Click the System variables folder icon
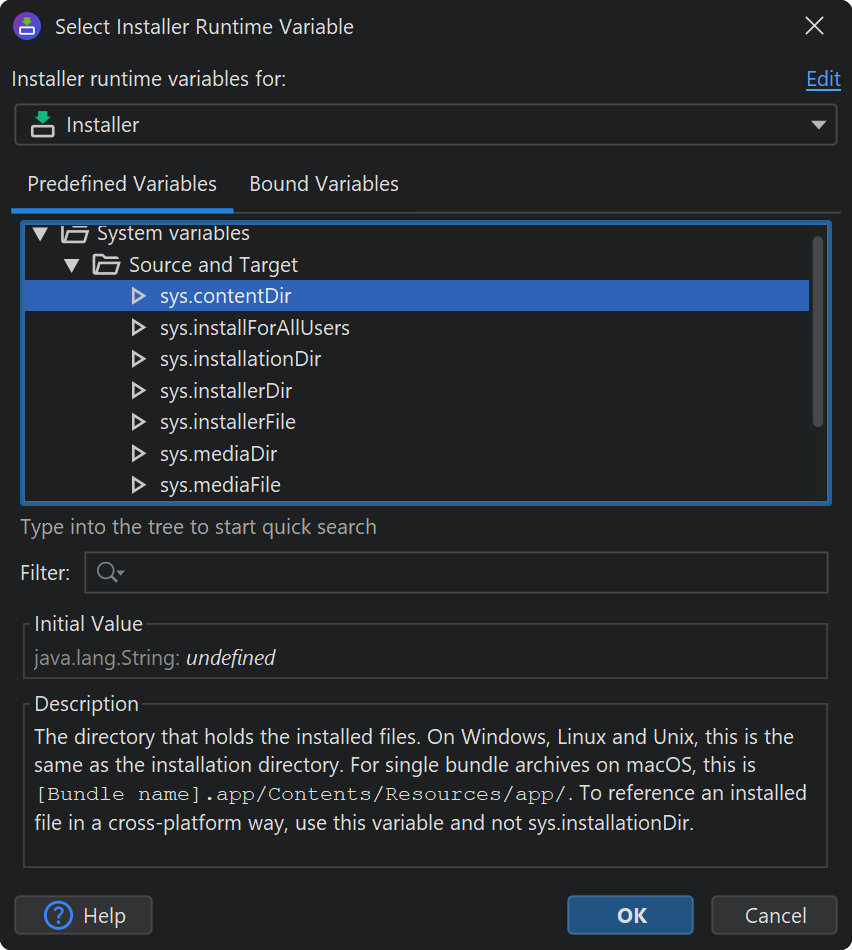Screen dimensions: 852x950 tap(74, 235)
